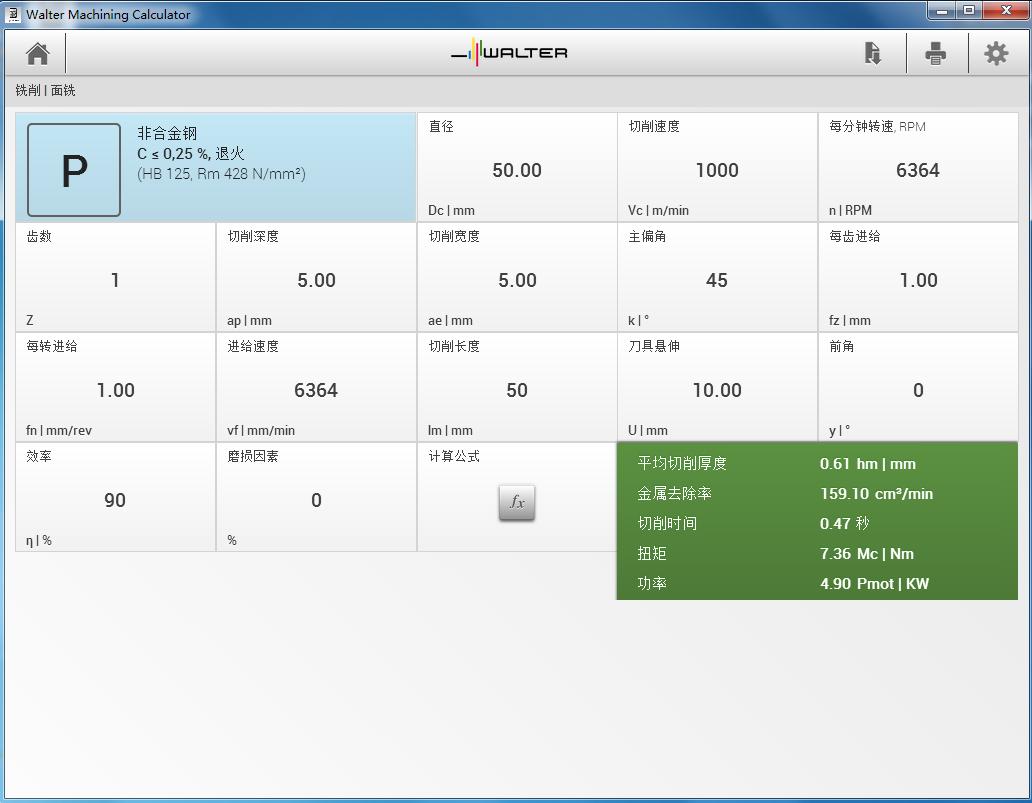Edit feed per tooth fz value

[x=918, y=280]
